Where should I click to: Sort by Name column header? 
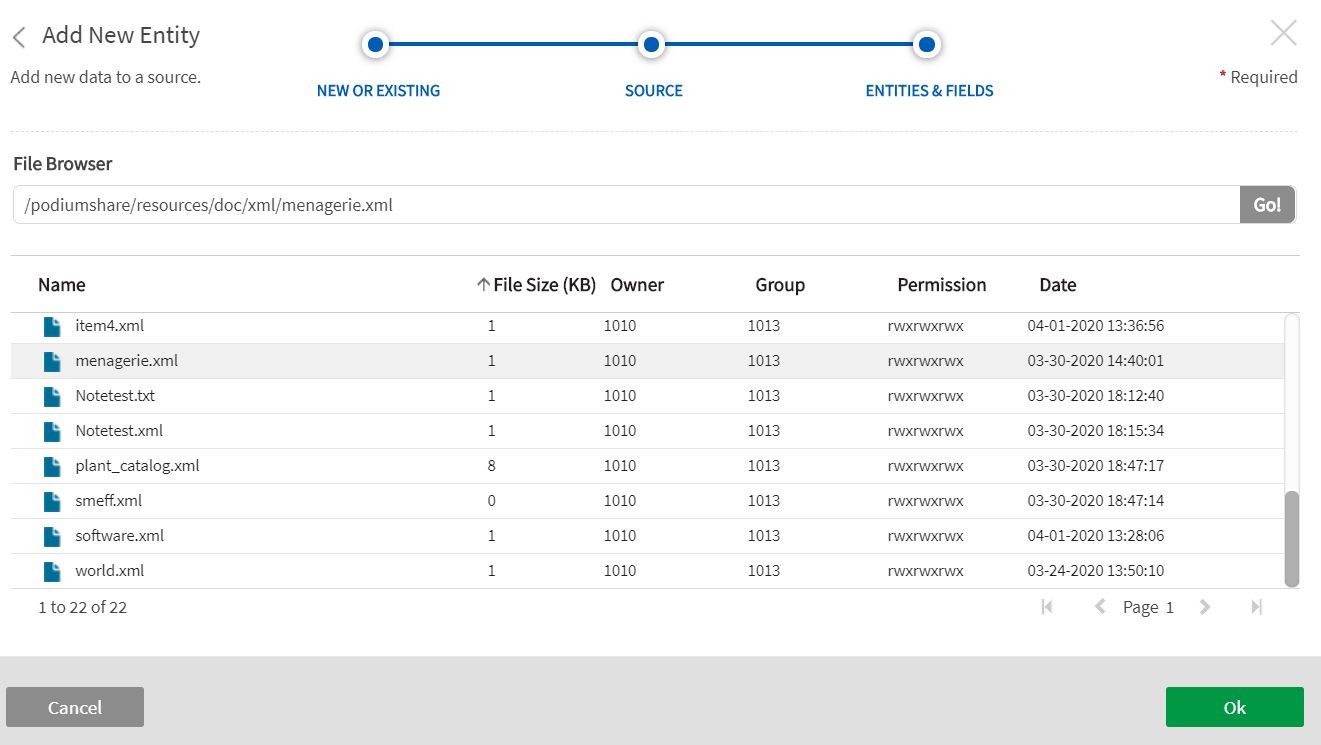[62, 285]
